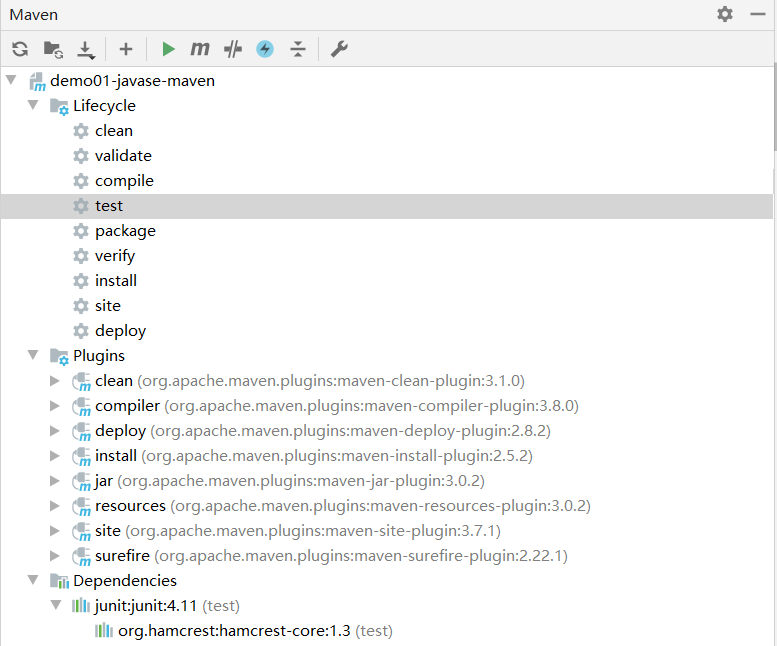Expand the clean plugin node

point(55,380)
